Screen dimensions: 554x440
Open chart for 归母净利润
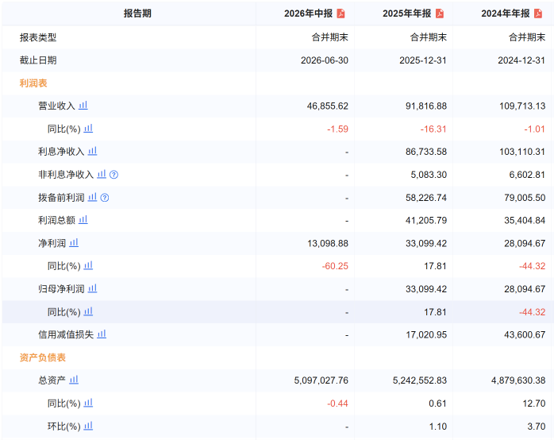pyautogui.click(x=92, y=289)
